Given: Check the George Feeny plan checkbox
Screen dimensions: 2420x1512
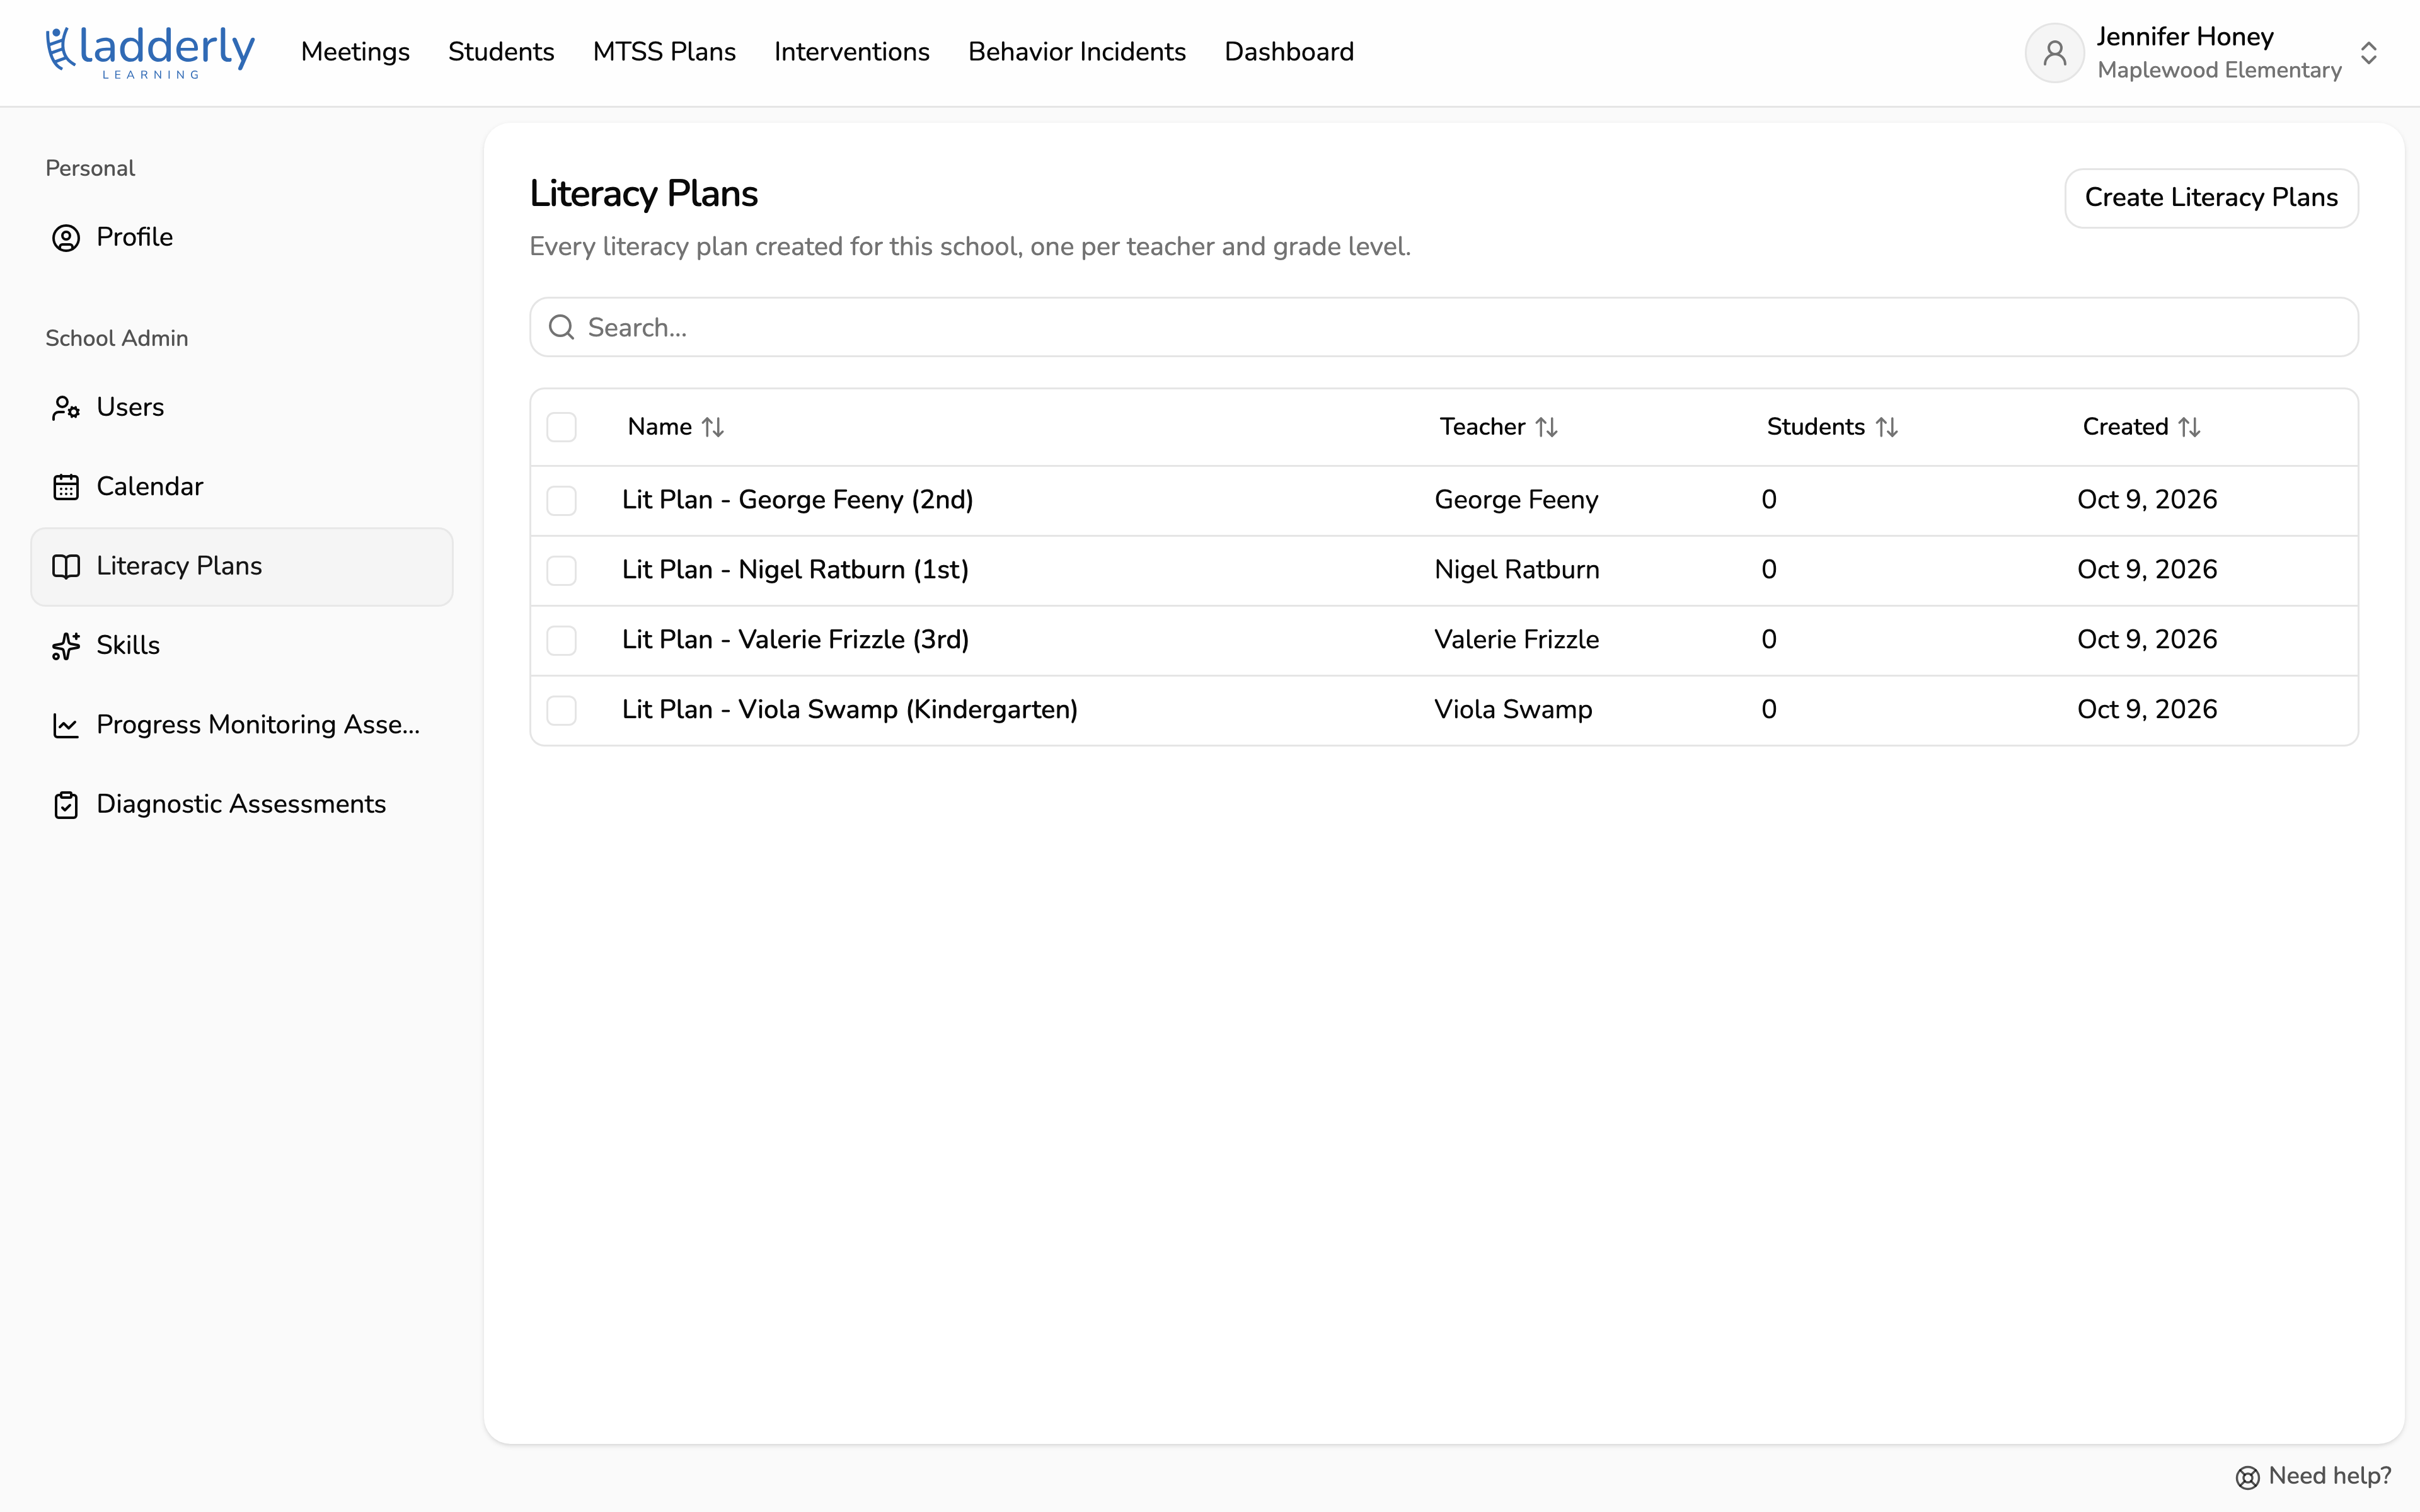Looking at the screenshot, I should pyautogui.click(x=562, y=501).
